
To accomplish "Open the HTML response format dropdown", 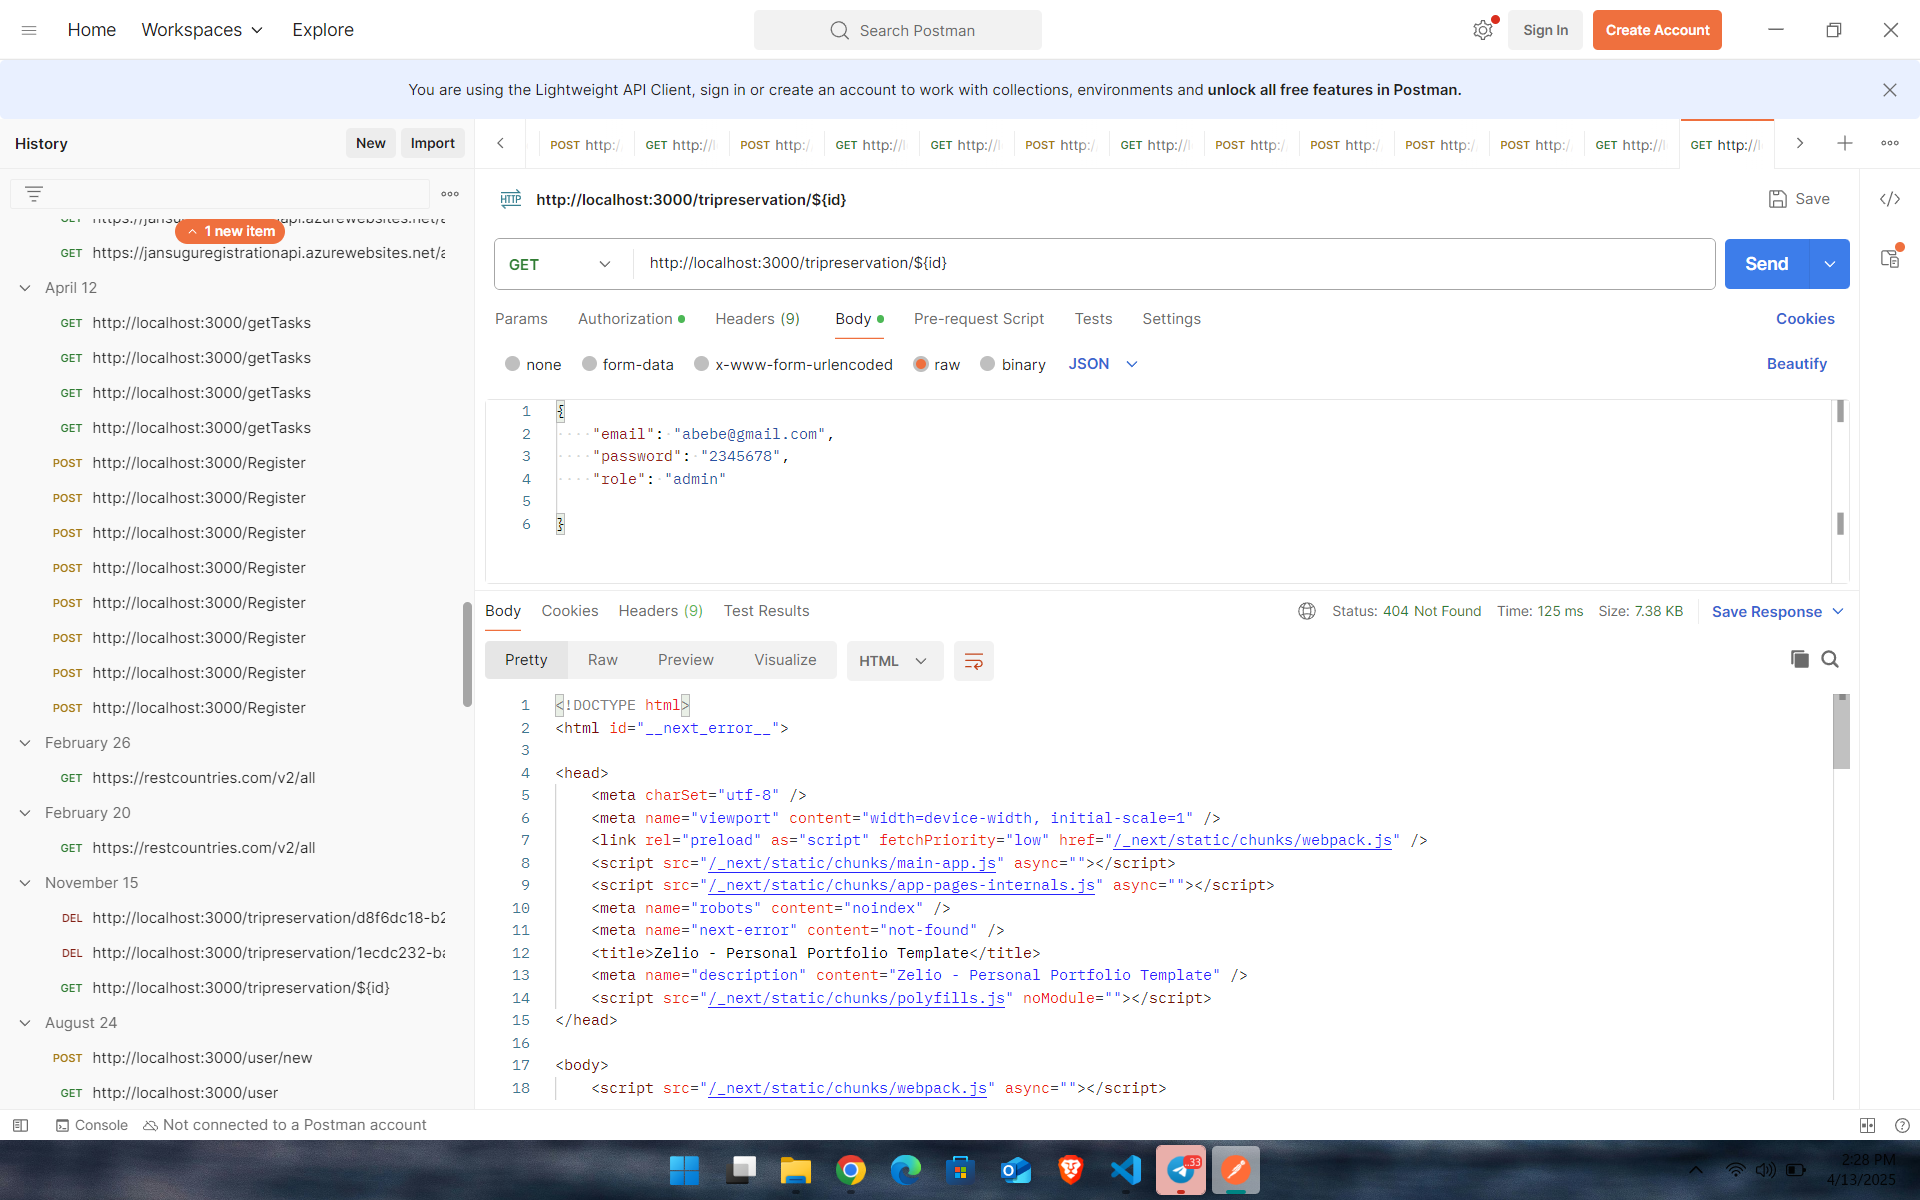I will pos(894,661).
